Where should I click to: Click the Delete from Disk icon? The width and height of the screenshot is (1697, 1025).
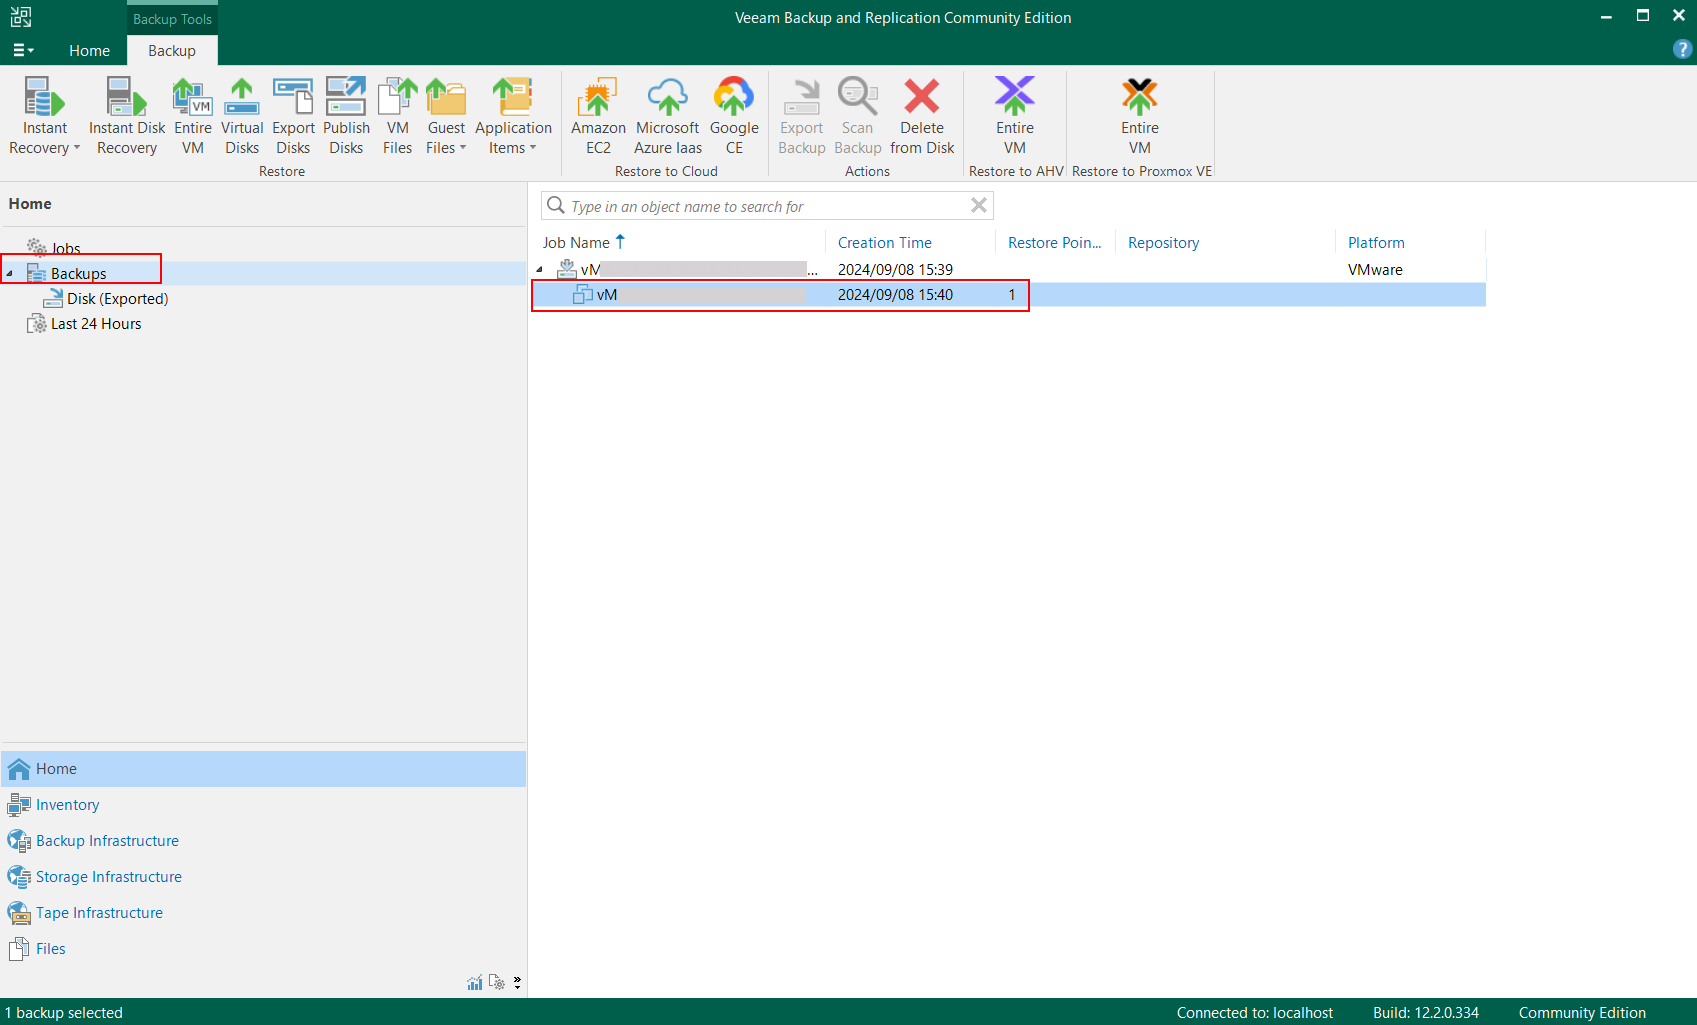(x=922, y=97)
